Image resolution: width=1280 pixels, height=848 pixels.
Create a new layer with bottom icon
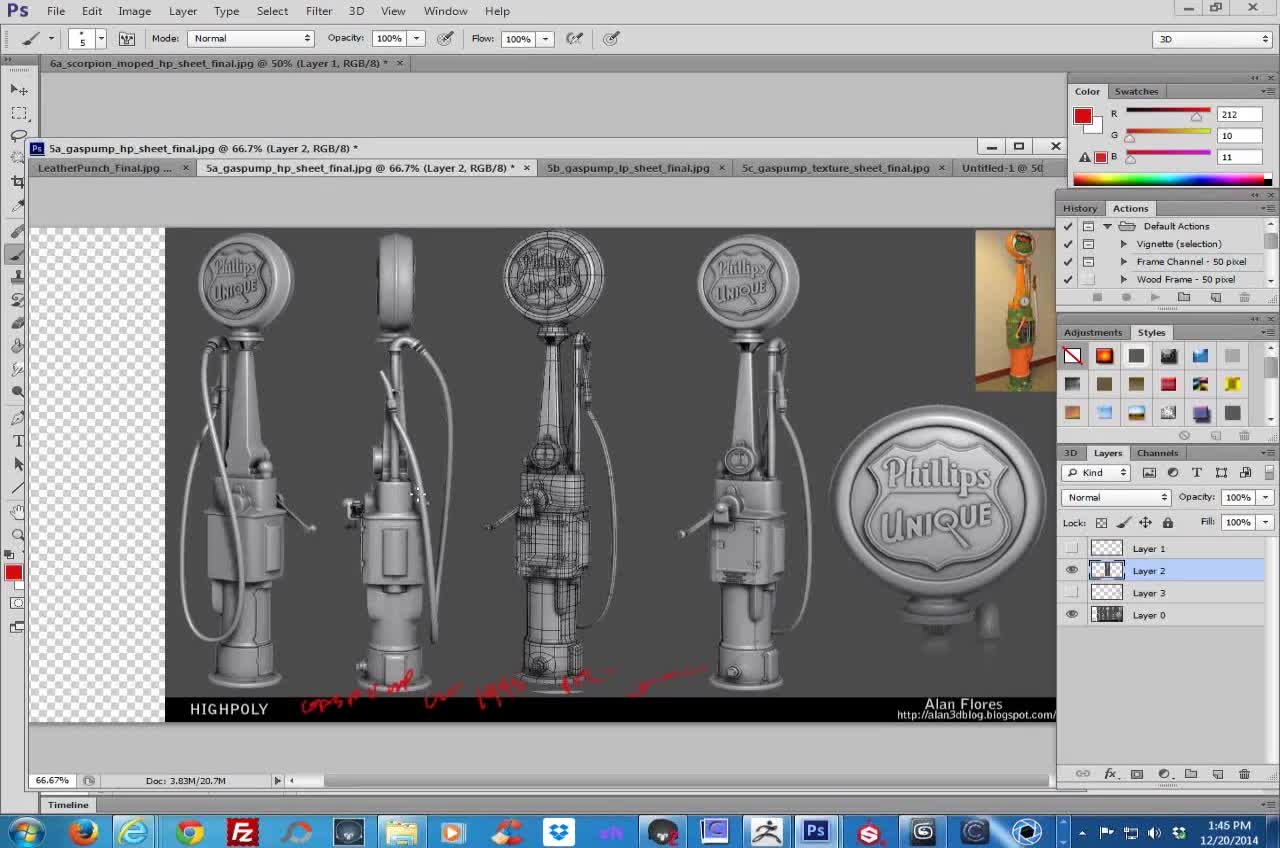click(1218, 774)
